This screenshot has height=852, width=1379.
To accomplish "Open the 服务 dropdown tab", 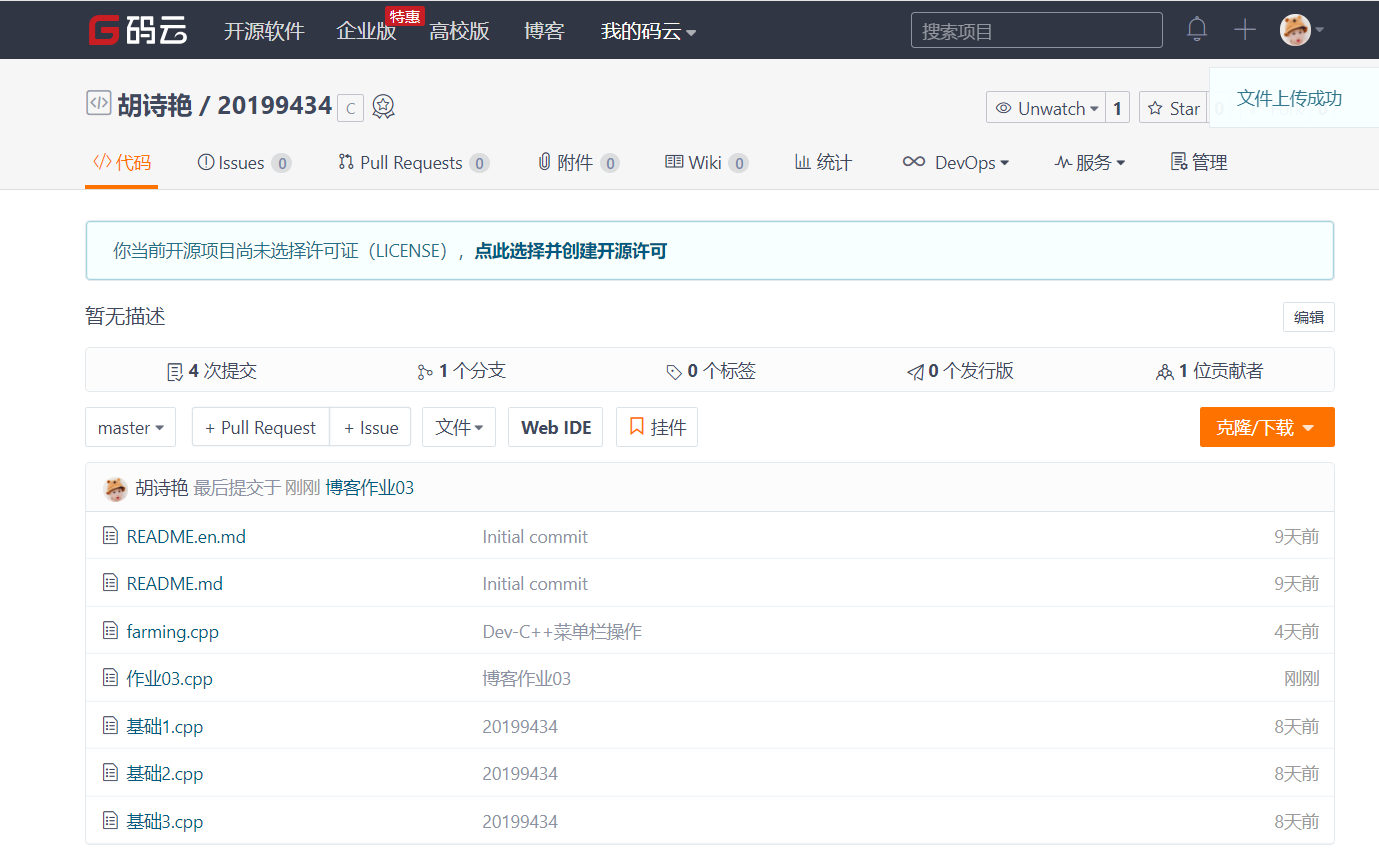I will tap(1090, 162).
